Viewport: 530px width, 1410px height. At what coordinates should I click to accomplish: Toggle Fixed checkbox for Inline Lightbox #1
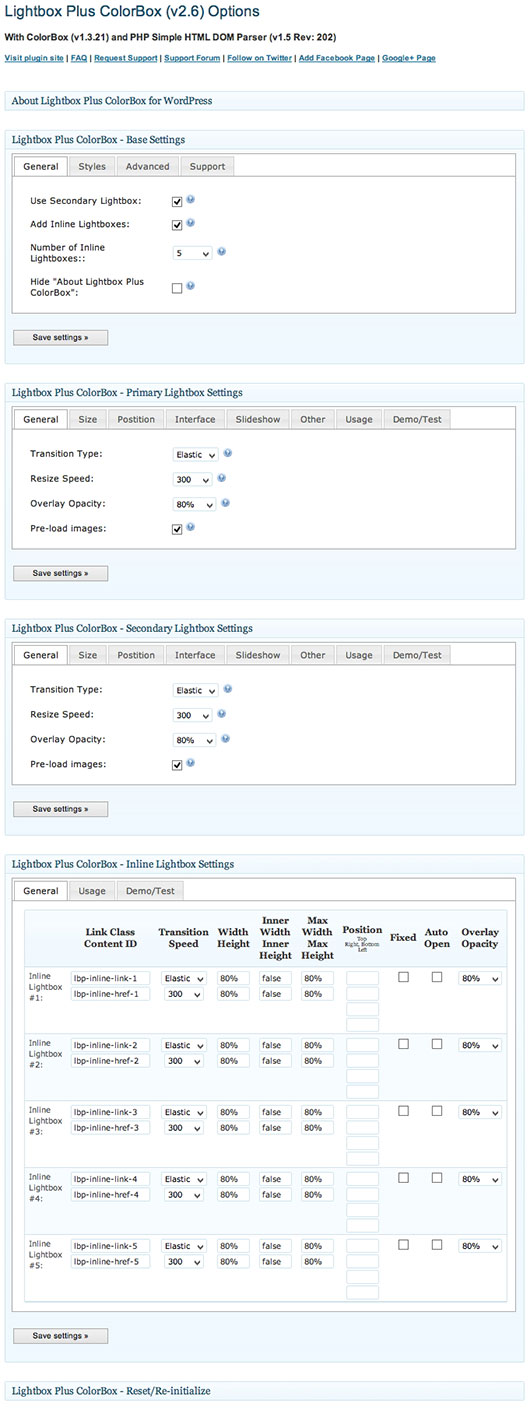click(403, 977)
